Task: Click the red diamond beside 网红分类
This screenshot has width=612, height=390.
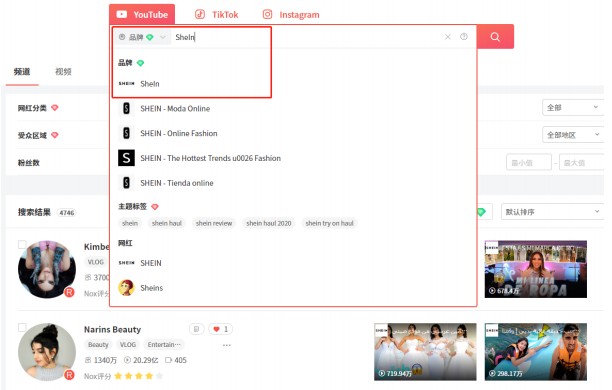Action: (x=55, y=108)
